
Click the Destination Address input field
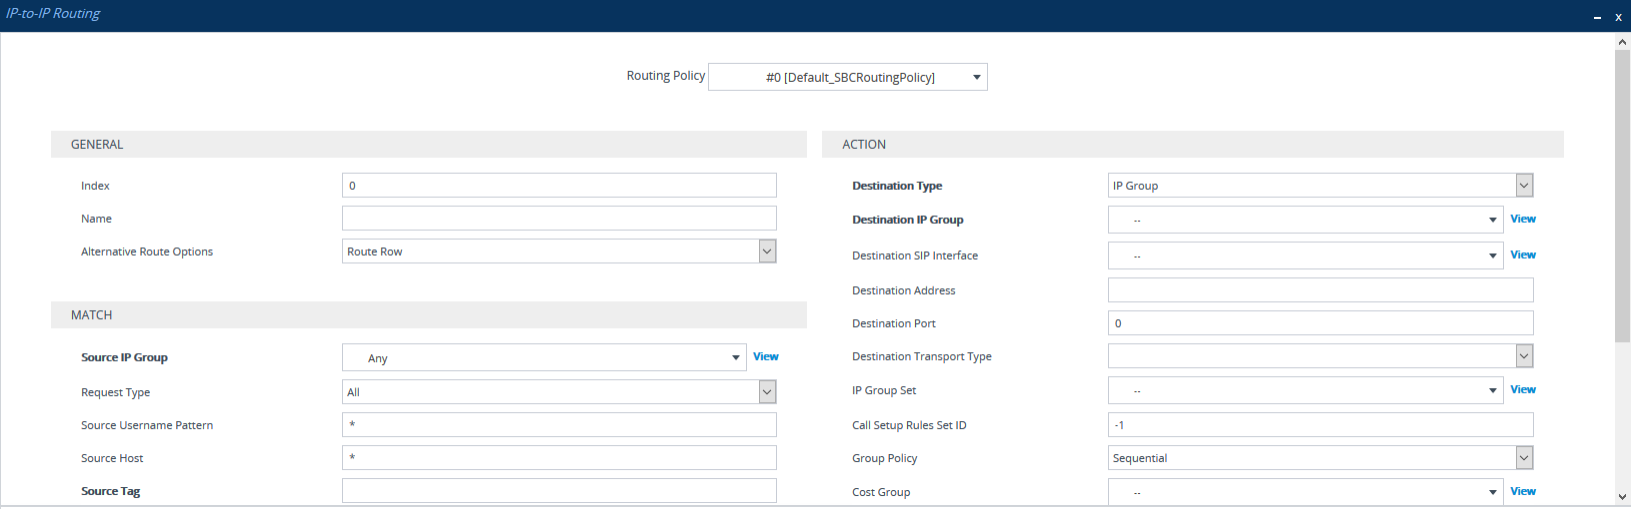(x=1319, y=290)
